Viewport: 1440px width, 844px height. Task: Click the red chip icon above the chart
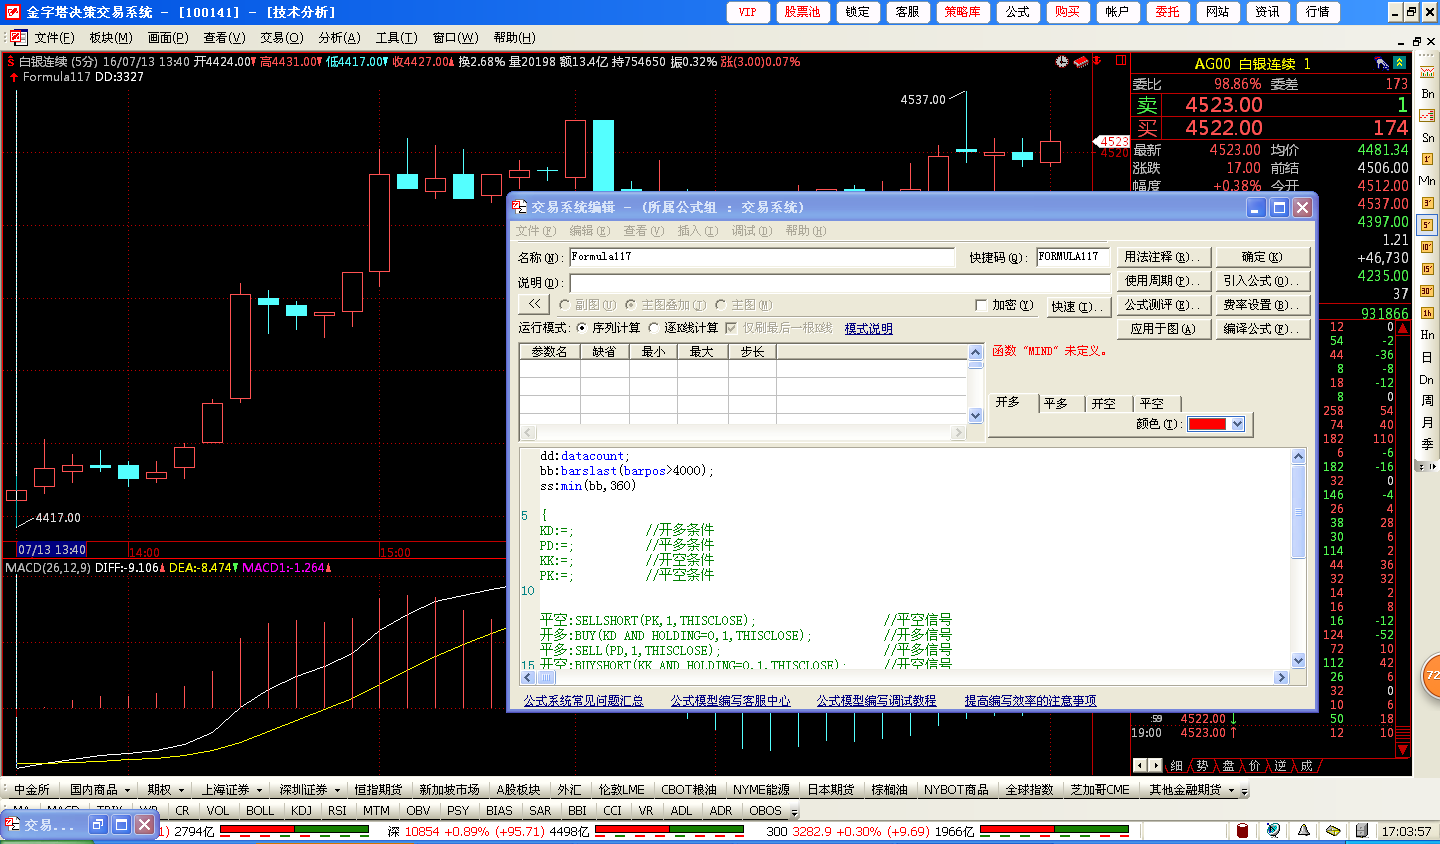[1081, 62]
